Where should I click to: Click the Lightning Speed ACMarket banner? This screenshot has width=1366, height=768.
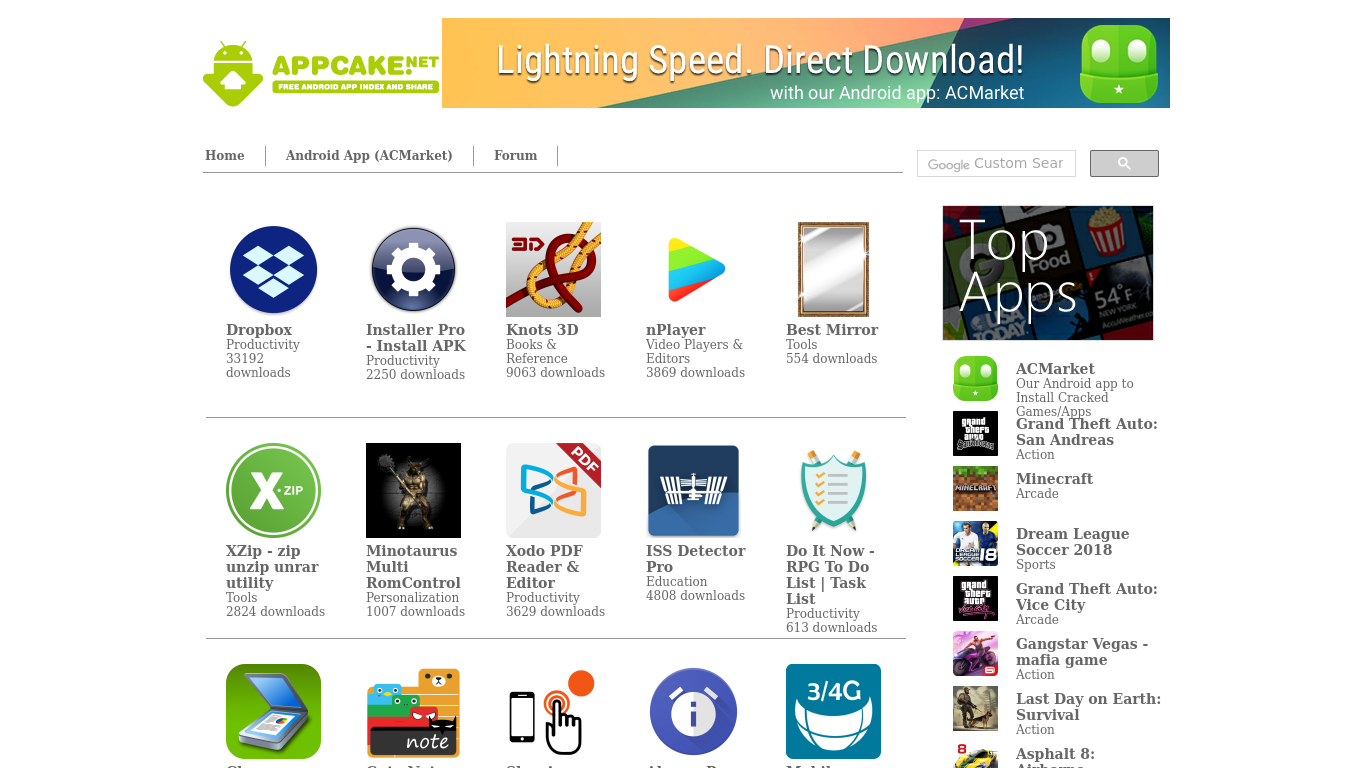tap(806, 63)
